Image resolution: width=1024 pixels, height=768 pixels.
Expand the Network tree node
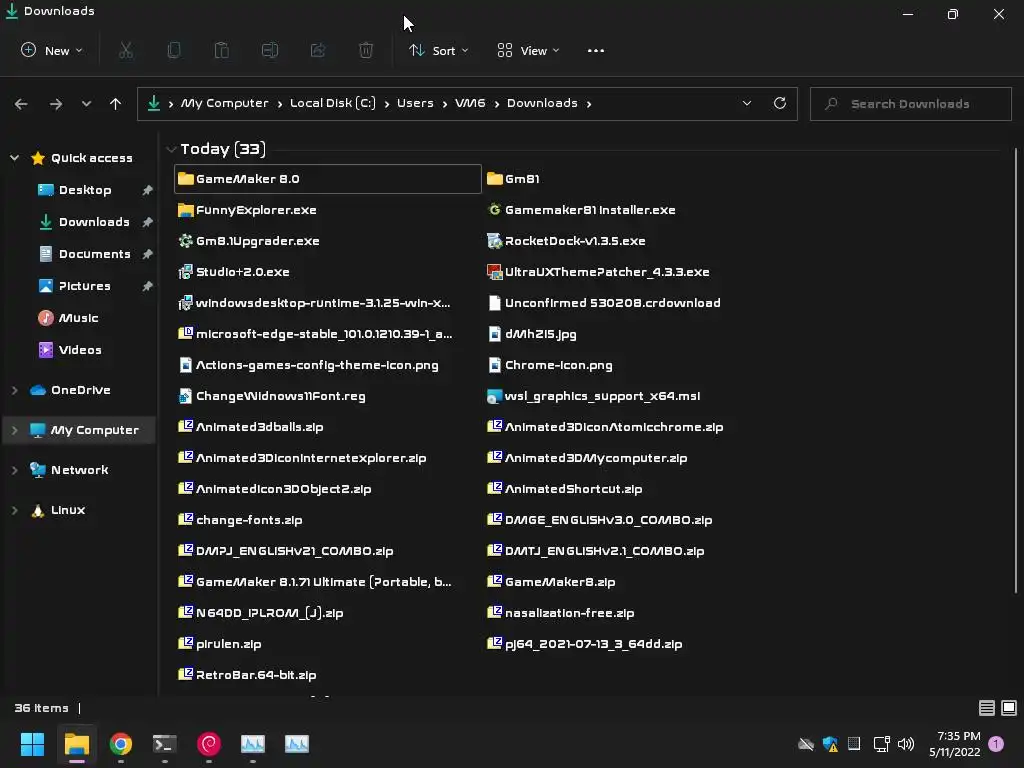tap(14, 470)
